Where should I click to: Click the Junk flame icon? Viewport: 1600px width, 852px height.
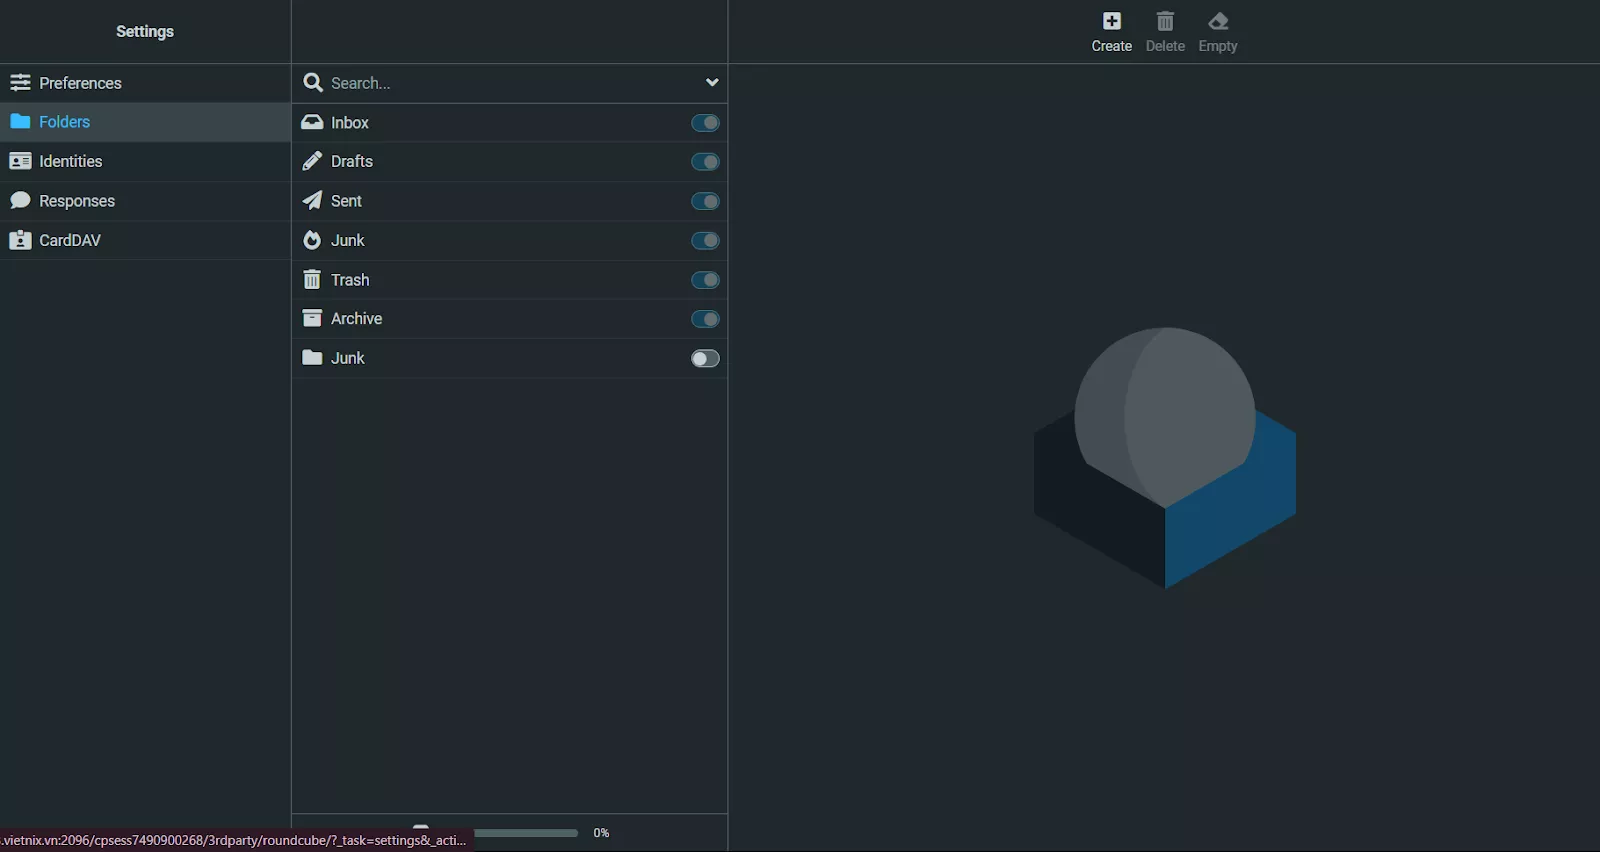tap(312, 240)
